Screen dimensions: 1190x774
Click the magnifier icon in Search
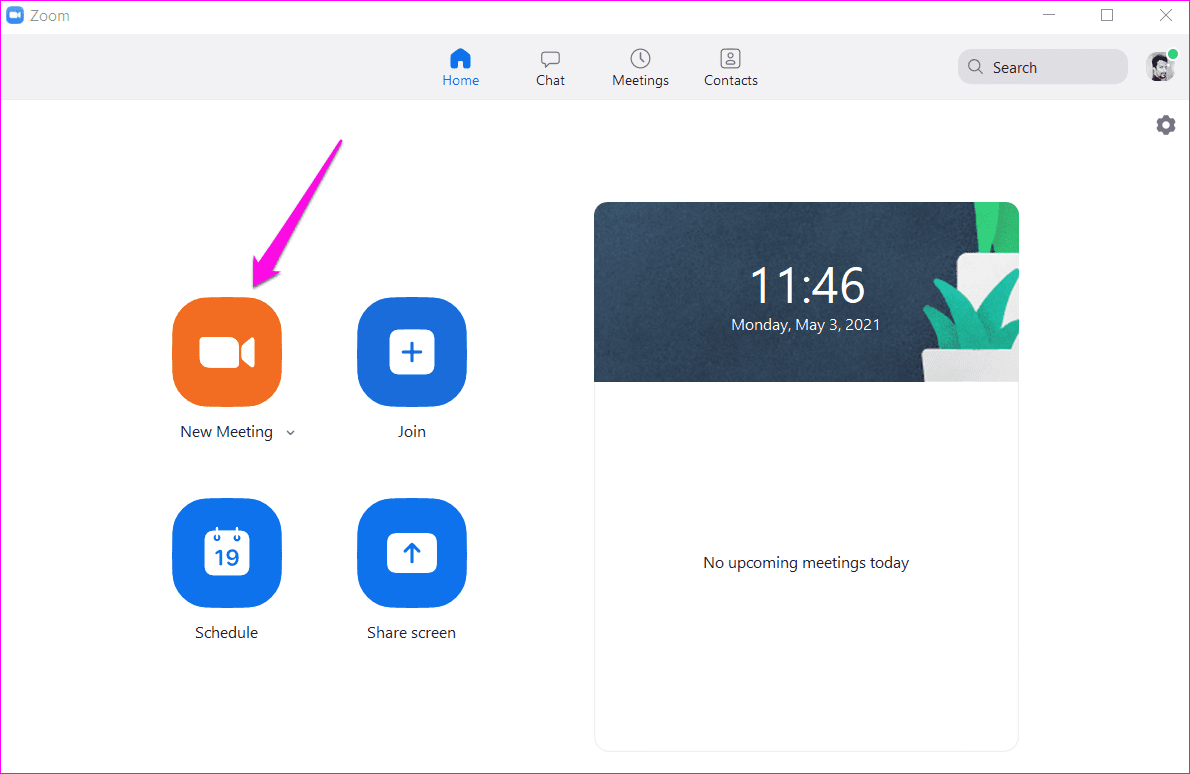tap(975, 67)
